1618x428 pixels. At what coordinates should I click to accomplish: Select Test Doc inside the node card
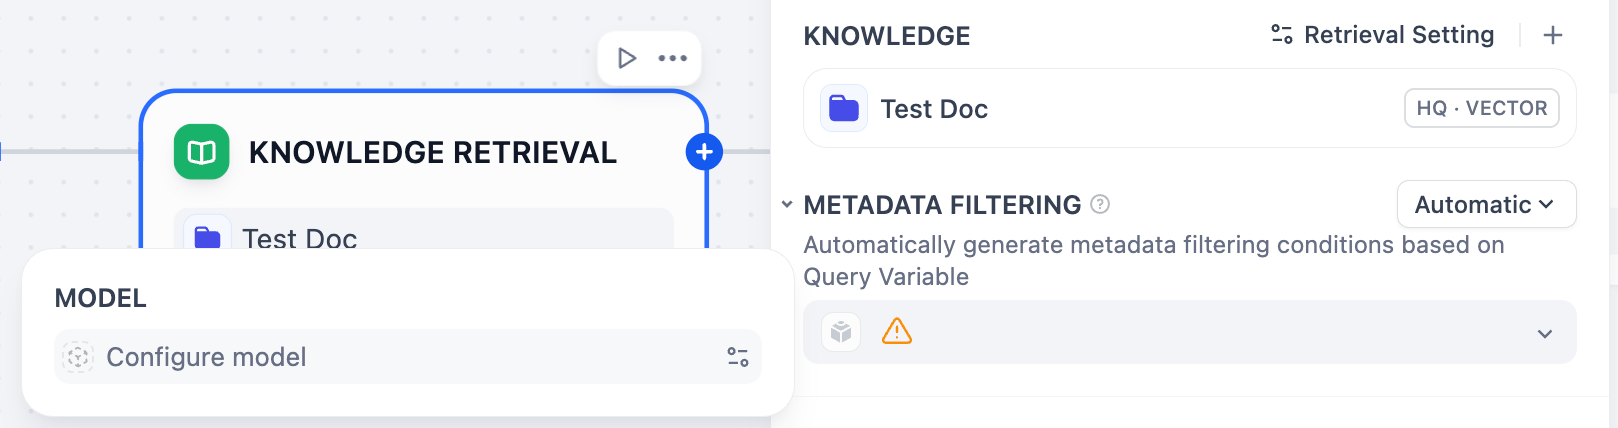[x=300, y=238]
